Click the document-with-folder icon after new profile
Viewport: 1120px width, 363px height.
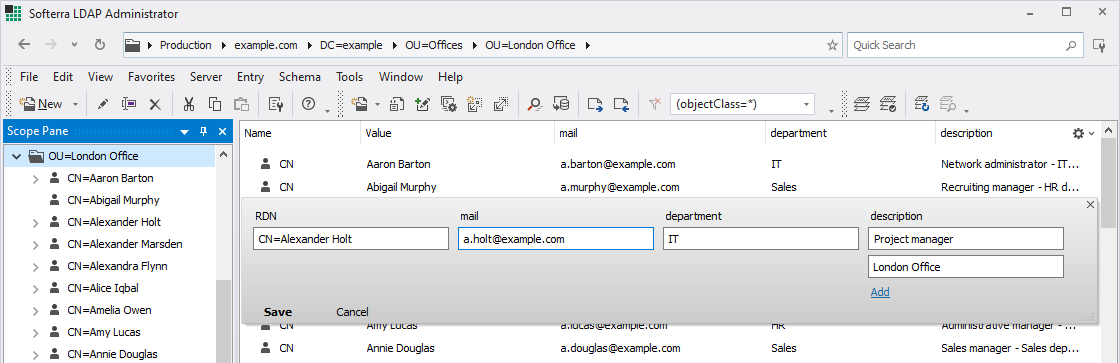click(x=397, y=104)
